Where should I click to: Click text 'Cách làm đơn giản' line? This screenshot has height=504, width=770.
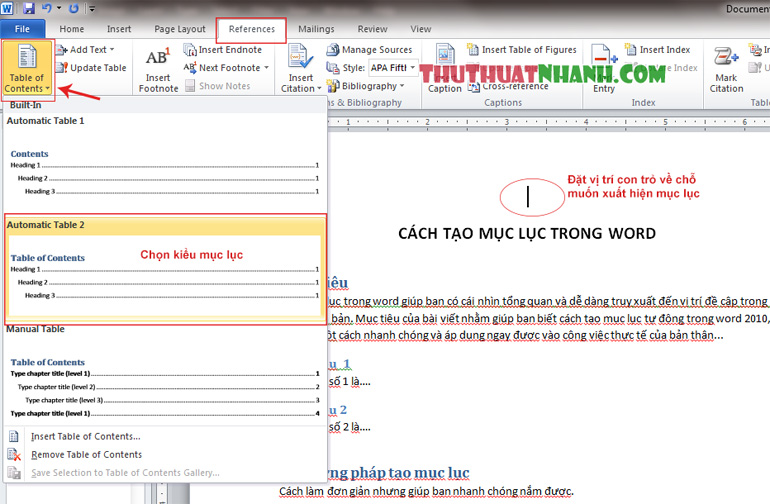point(426,491)
